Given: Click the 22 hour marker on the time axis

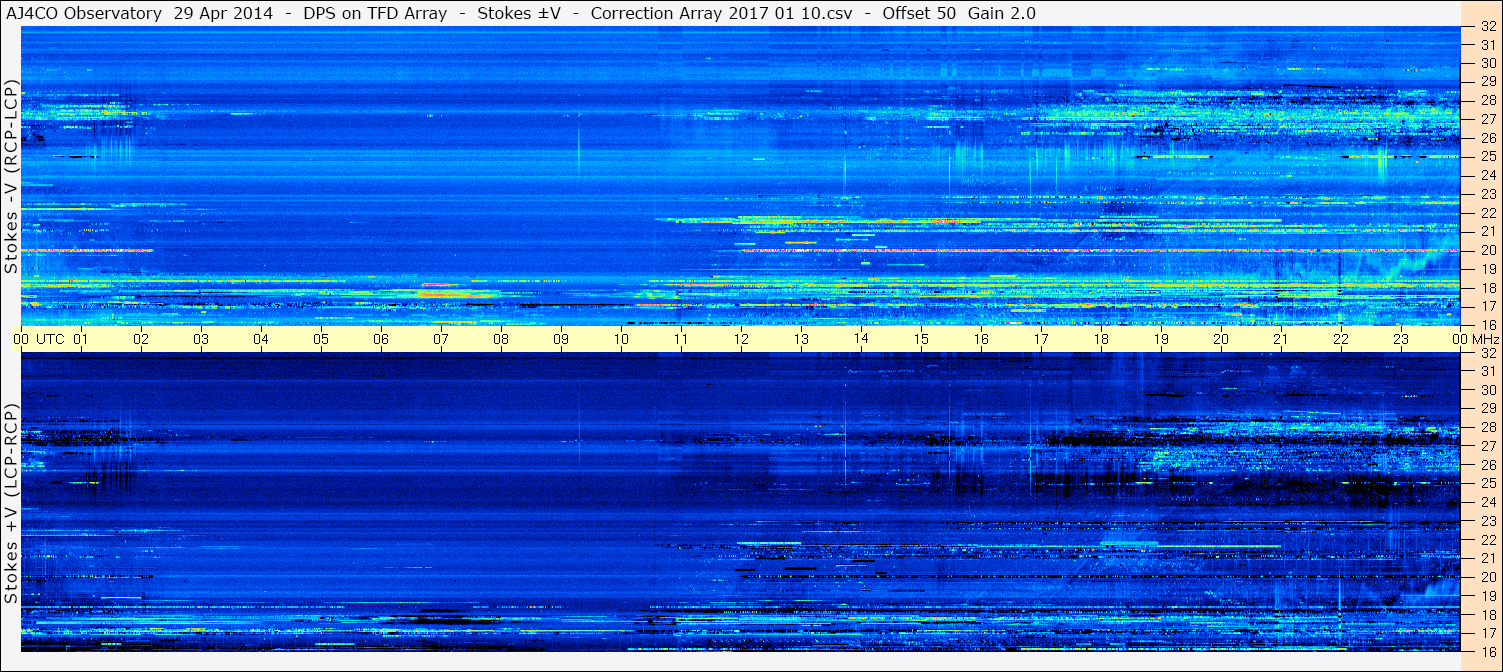Looking at the screenshot, I should pos(1341,339).
